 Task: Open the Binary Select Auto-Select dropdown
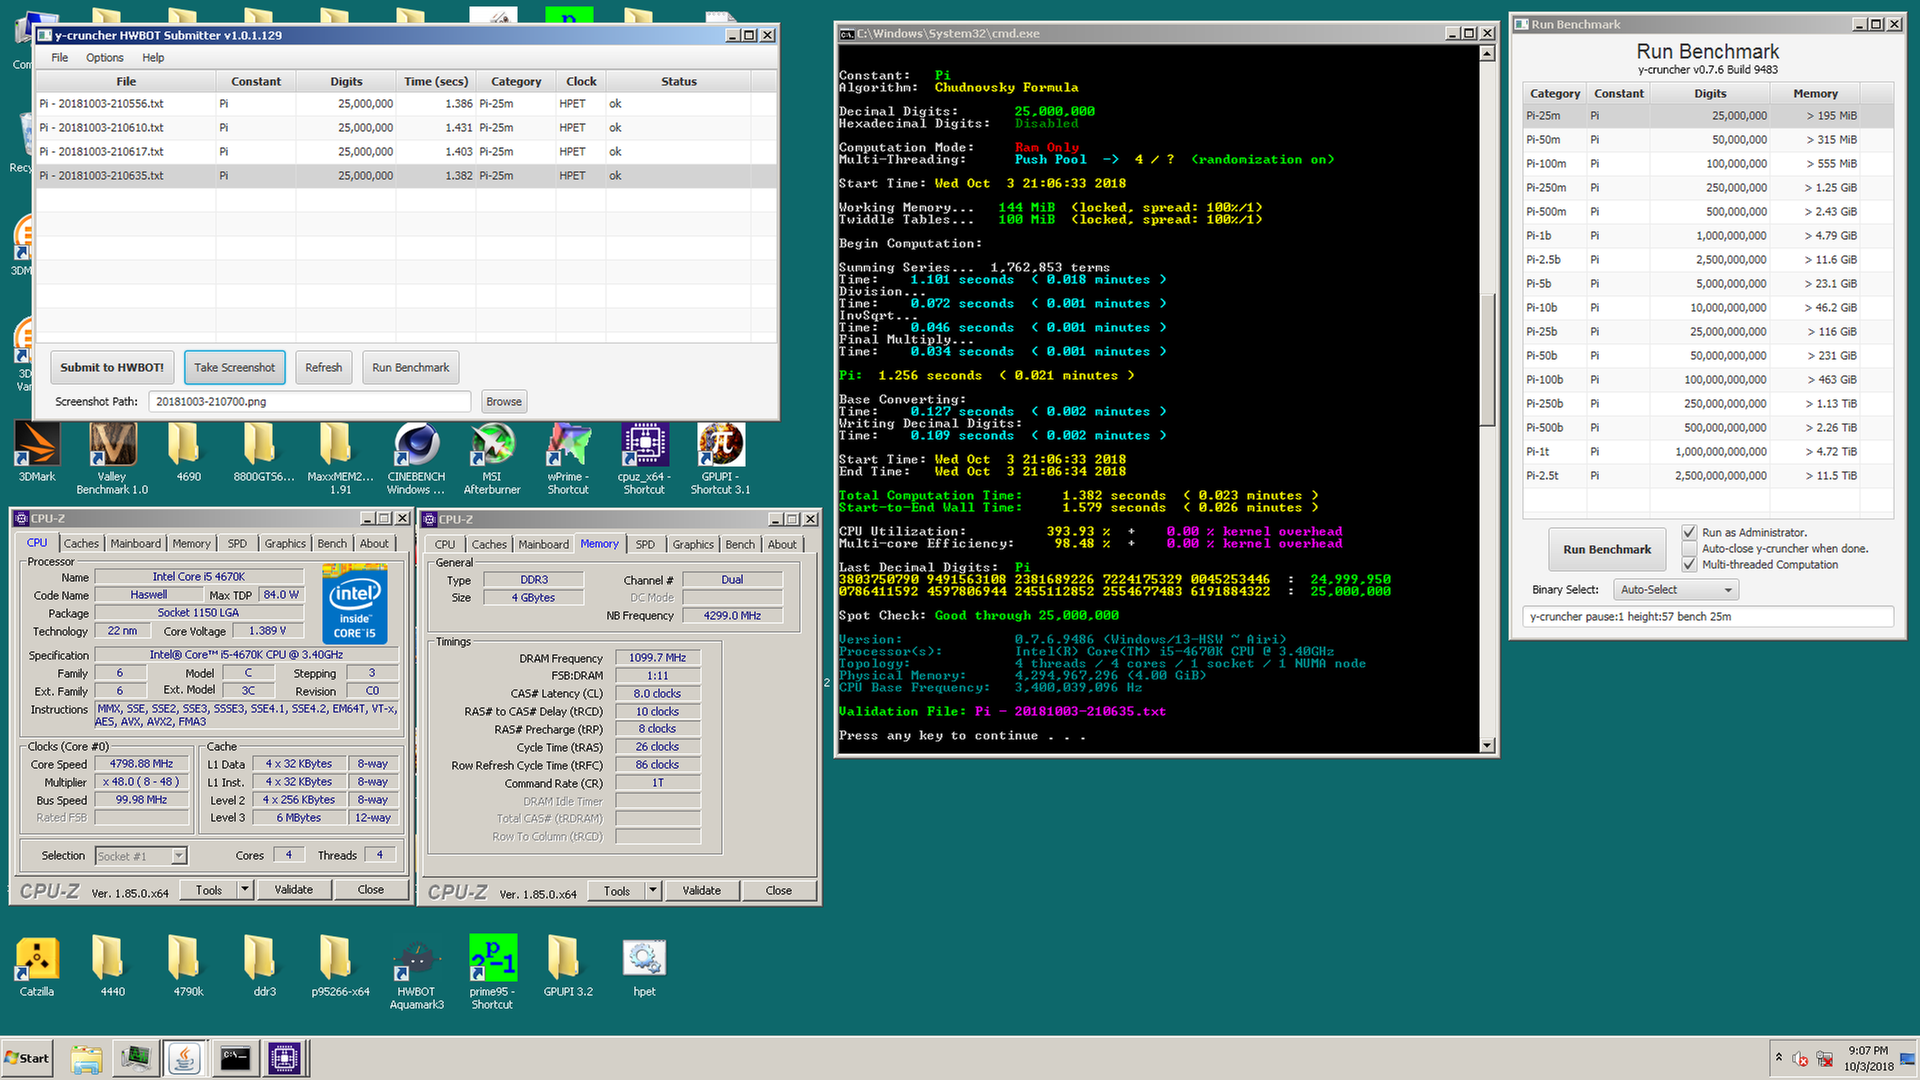pos(1676,590)
